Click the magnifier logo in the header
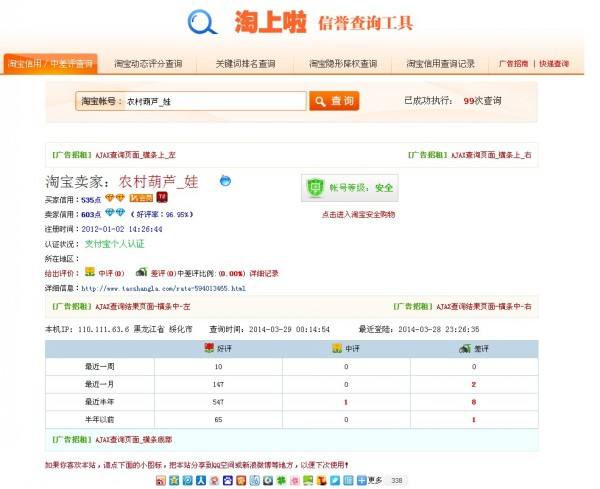600x489 pixels. [202, 22]
